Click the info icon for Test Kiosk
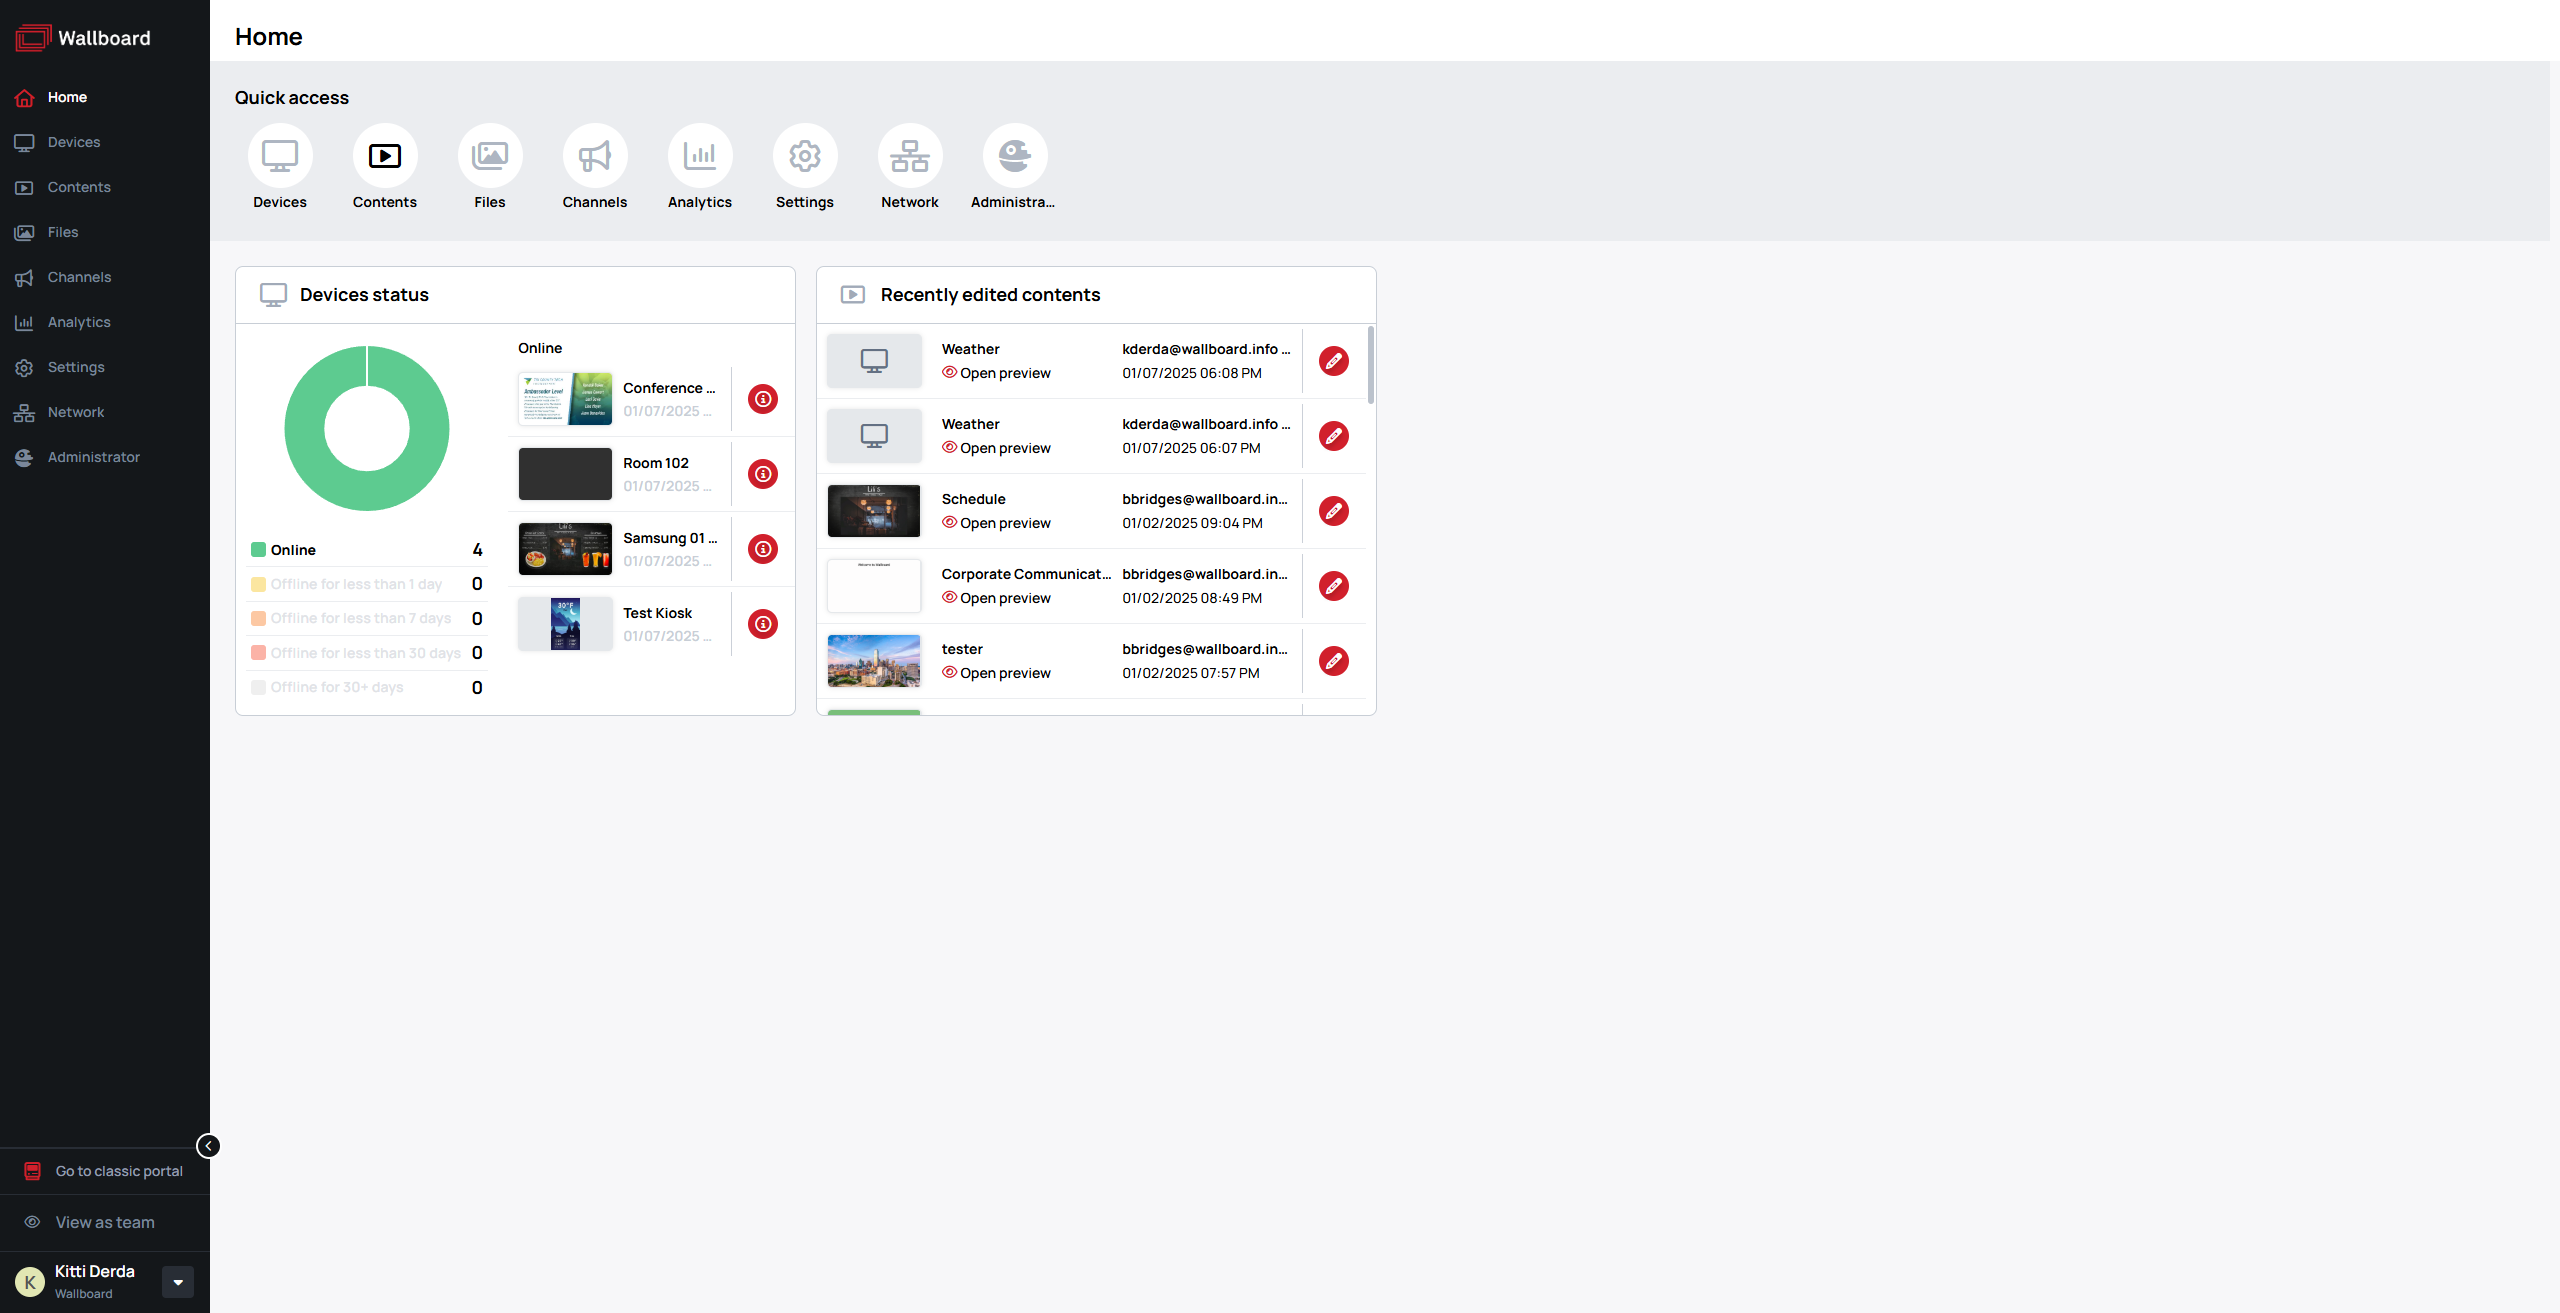 [763, 624]
